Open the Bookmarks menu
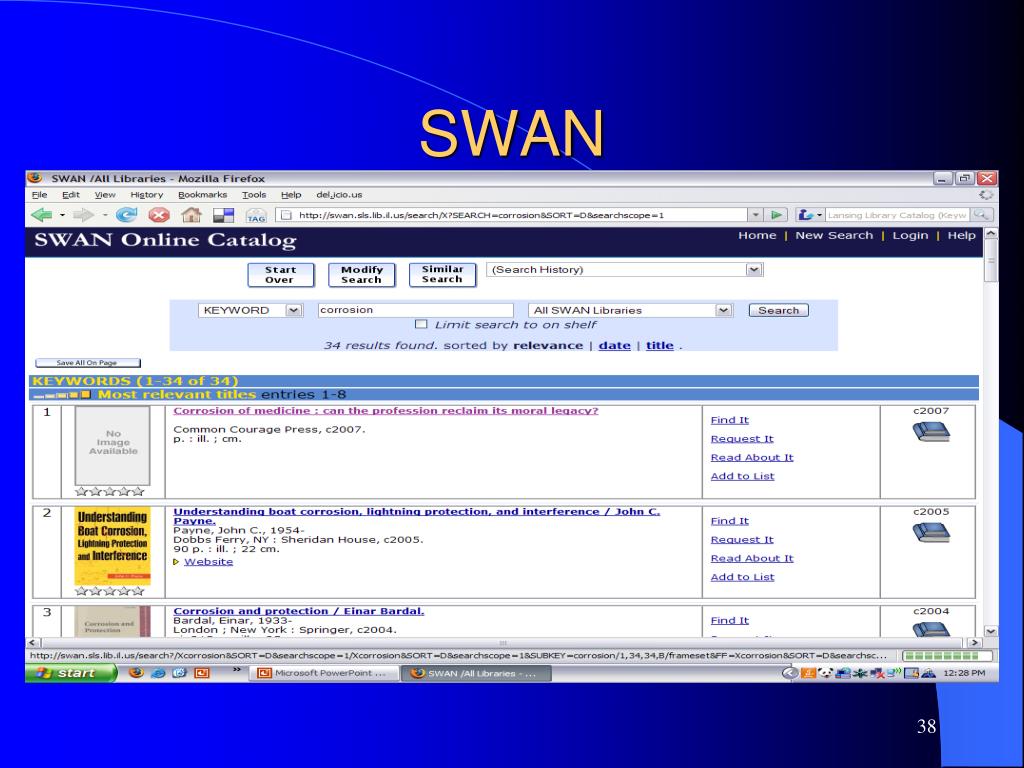Screen dimensions: 1024x768 202,195
